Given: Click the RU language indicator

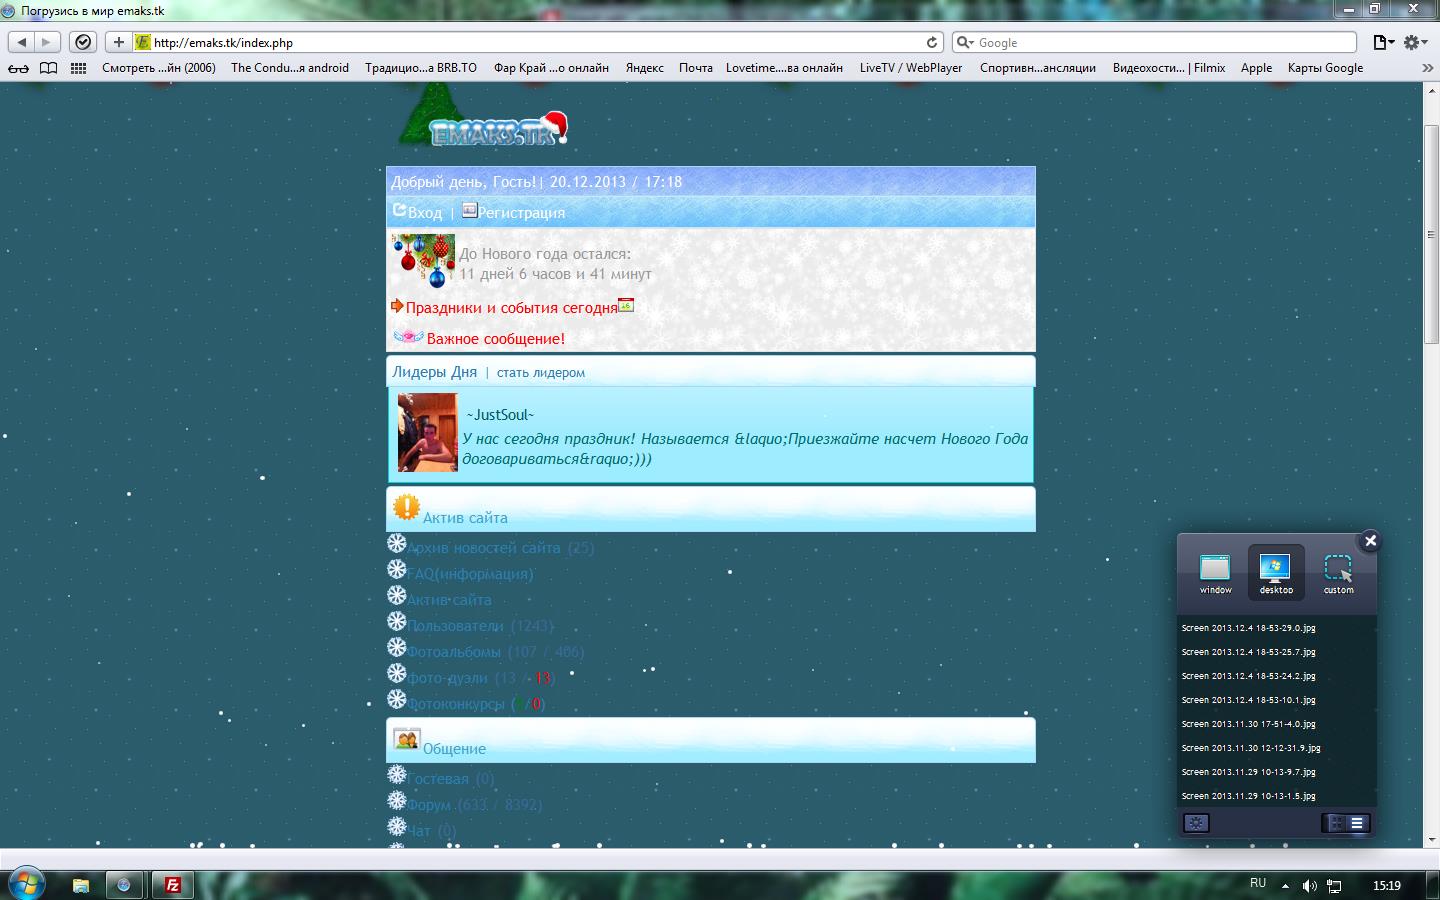Looking at the screenshot, I should pos(1258,883).
